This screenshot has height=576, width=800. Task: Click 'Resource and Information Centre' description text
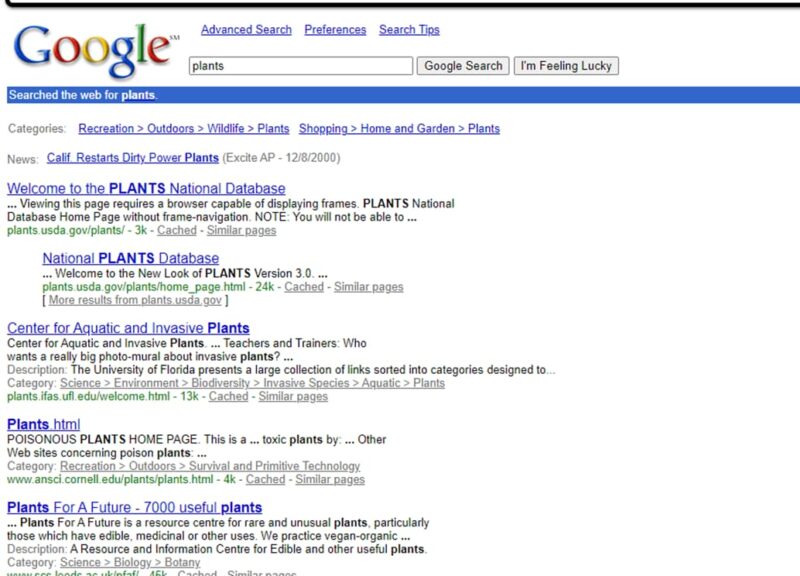point(248,549)
